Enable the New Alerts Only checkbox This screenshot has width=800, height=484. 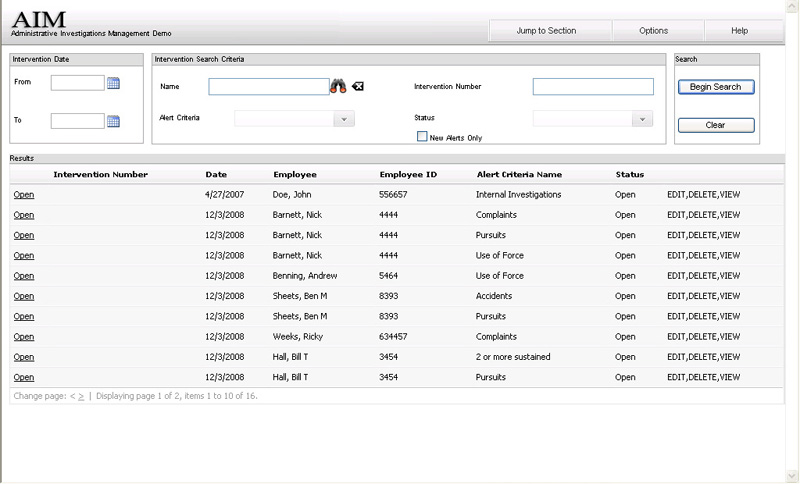(422, 137)
